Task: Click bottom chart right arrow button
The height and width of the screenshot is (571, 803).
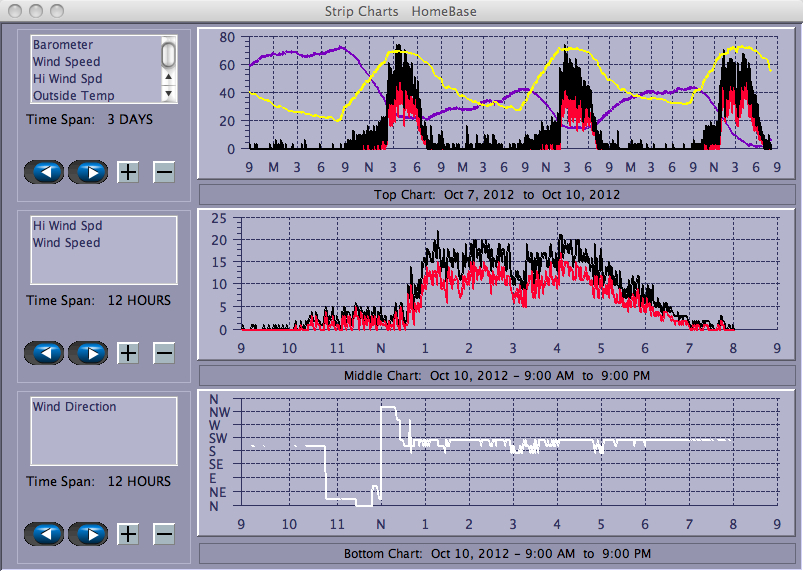Action: point(88,534)
